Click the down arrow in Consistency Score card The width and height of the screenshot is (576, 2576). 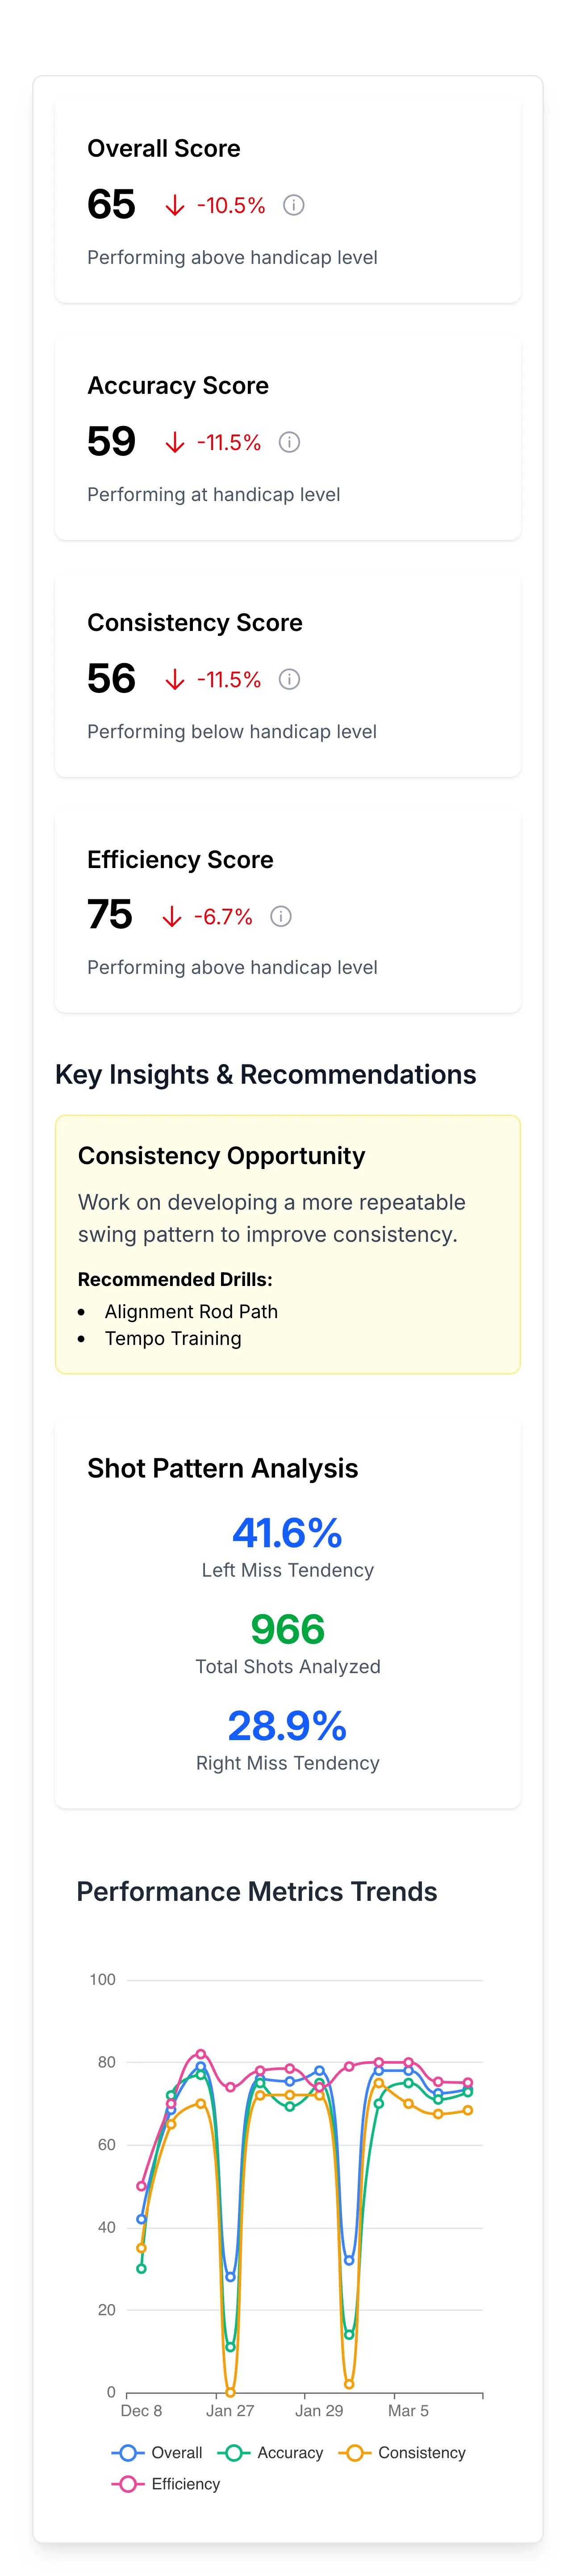click(175, 680)
